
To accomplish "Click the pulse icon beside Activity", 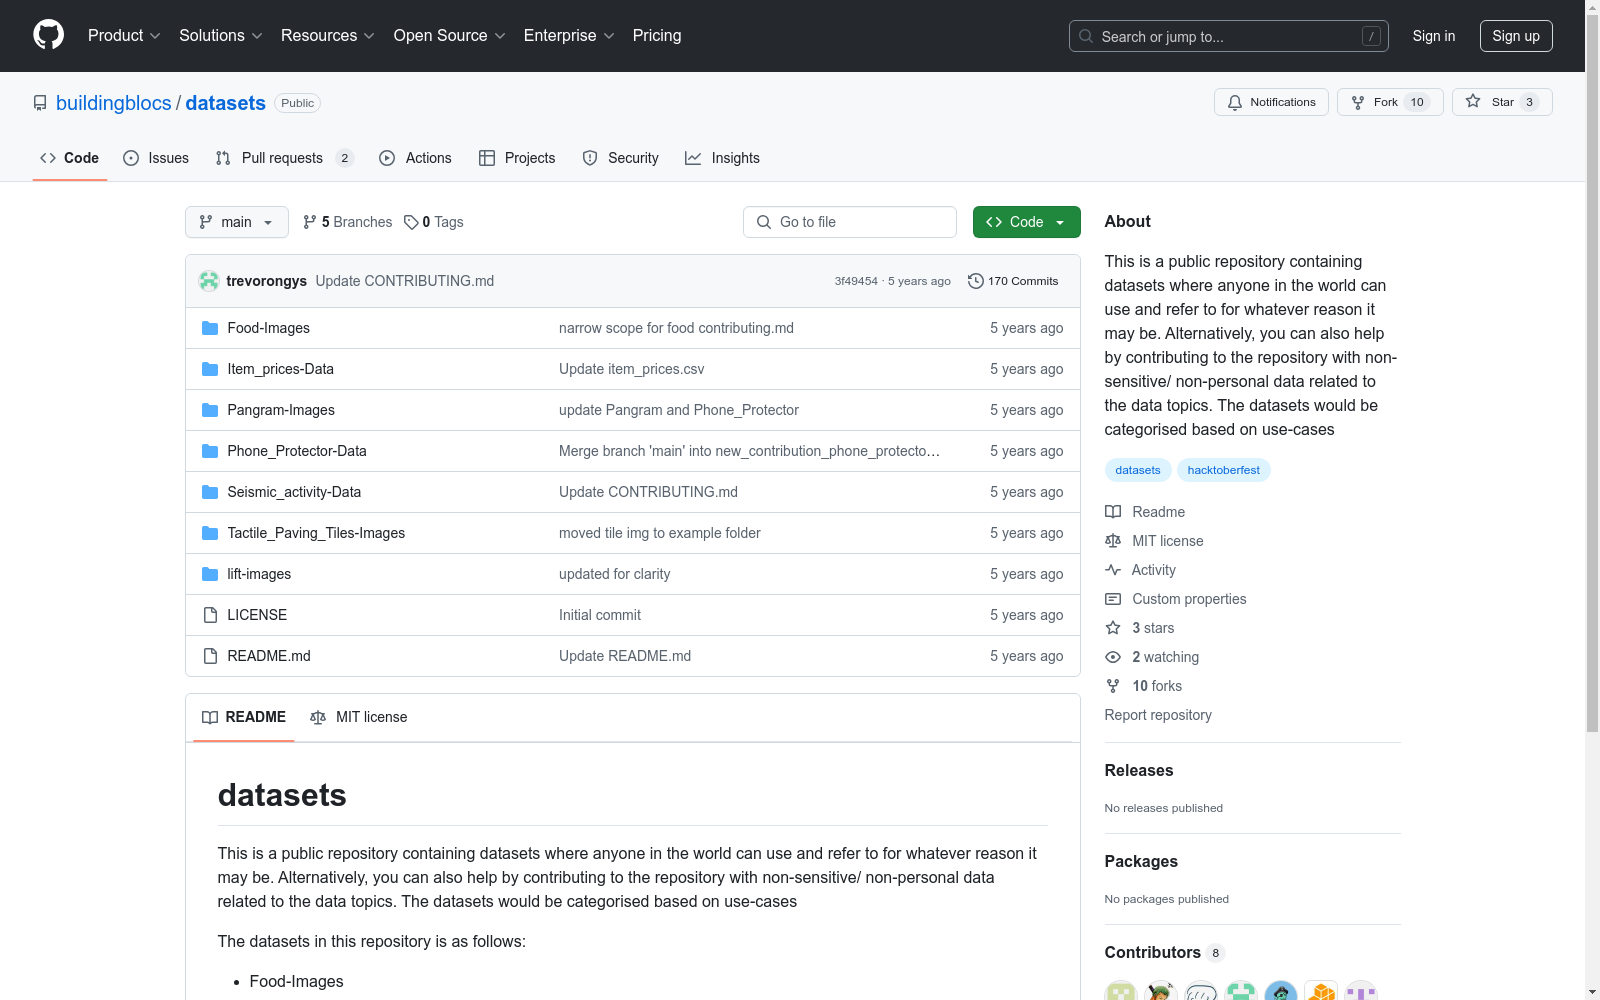I will click(x=1113, y=570).
